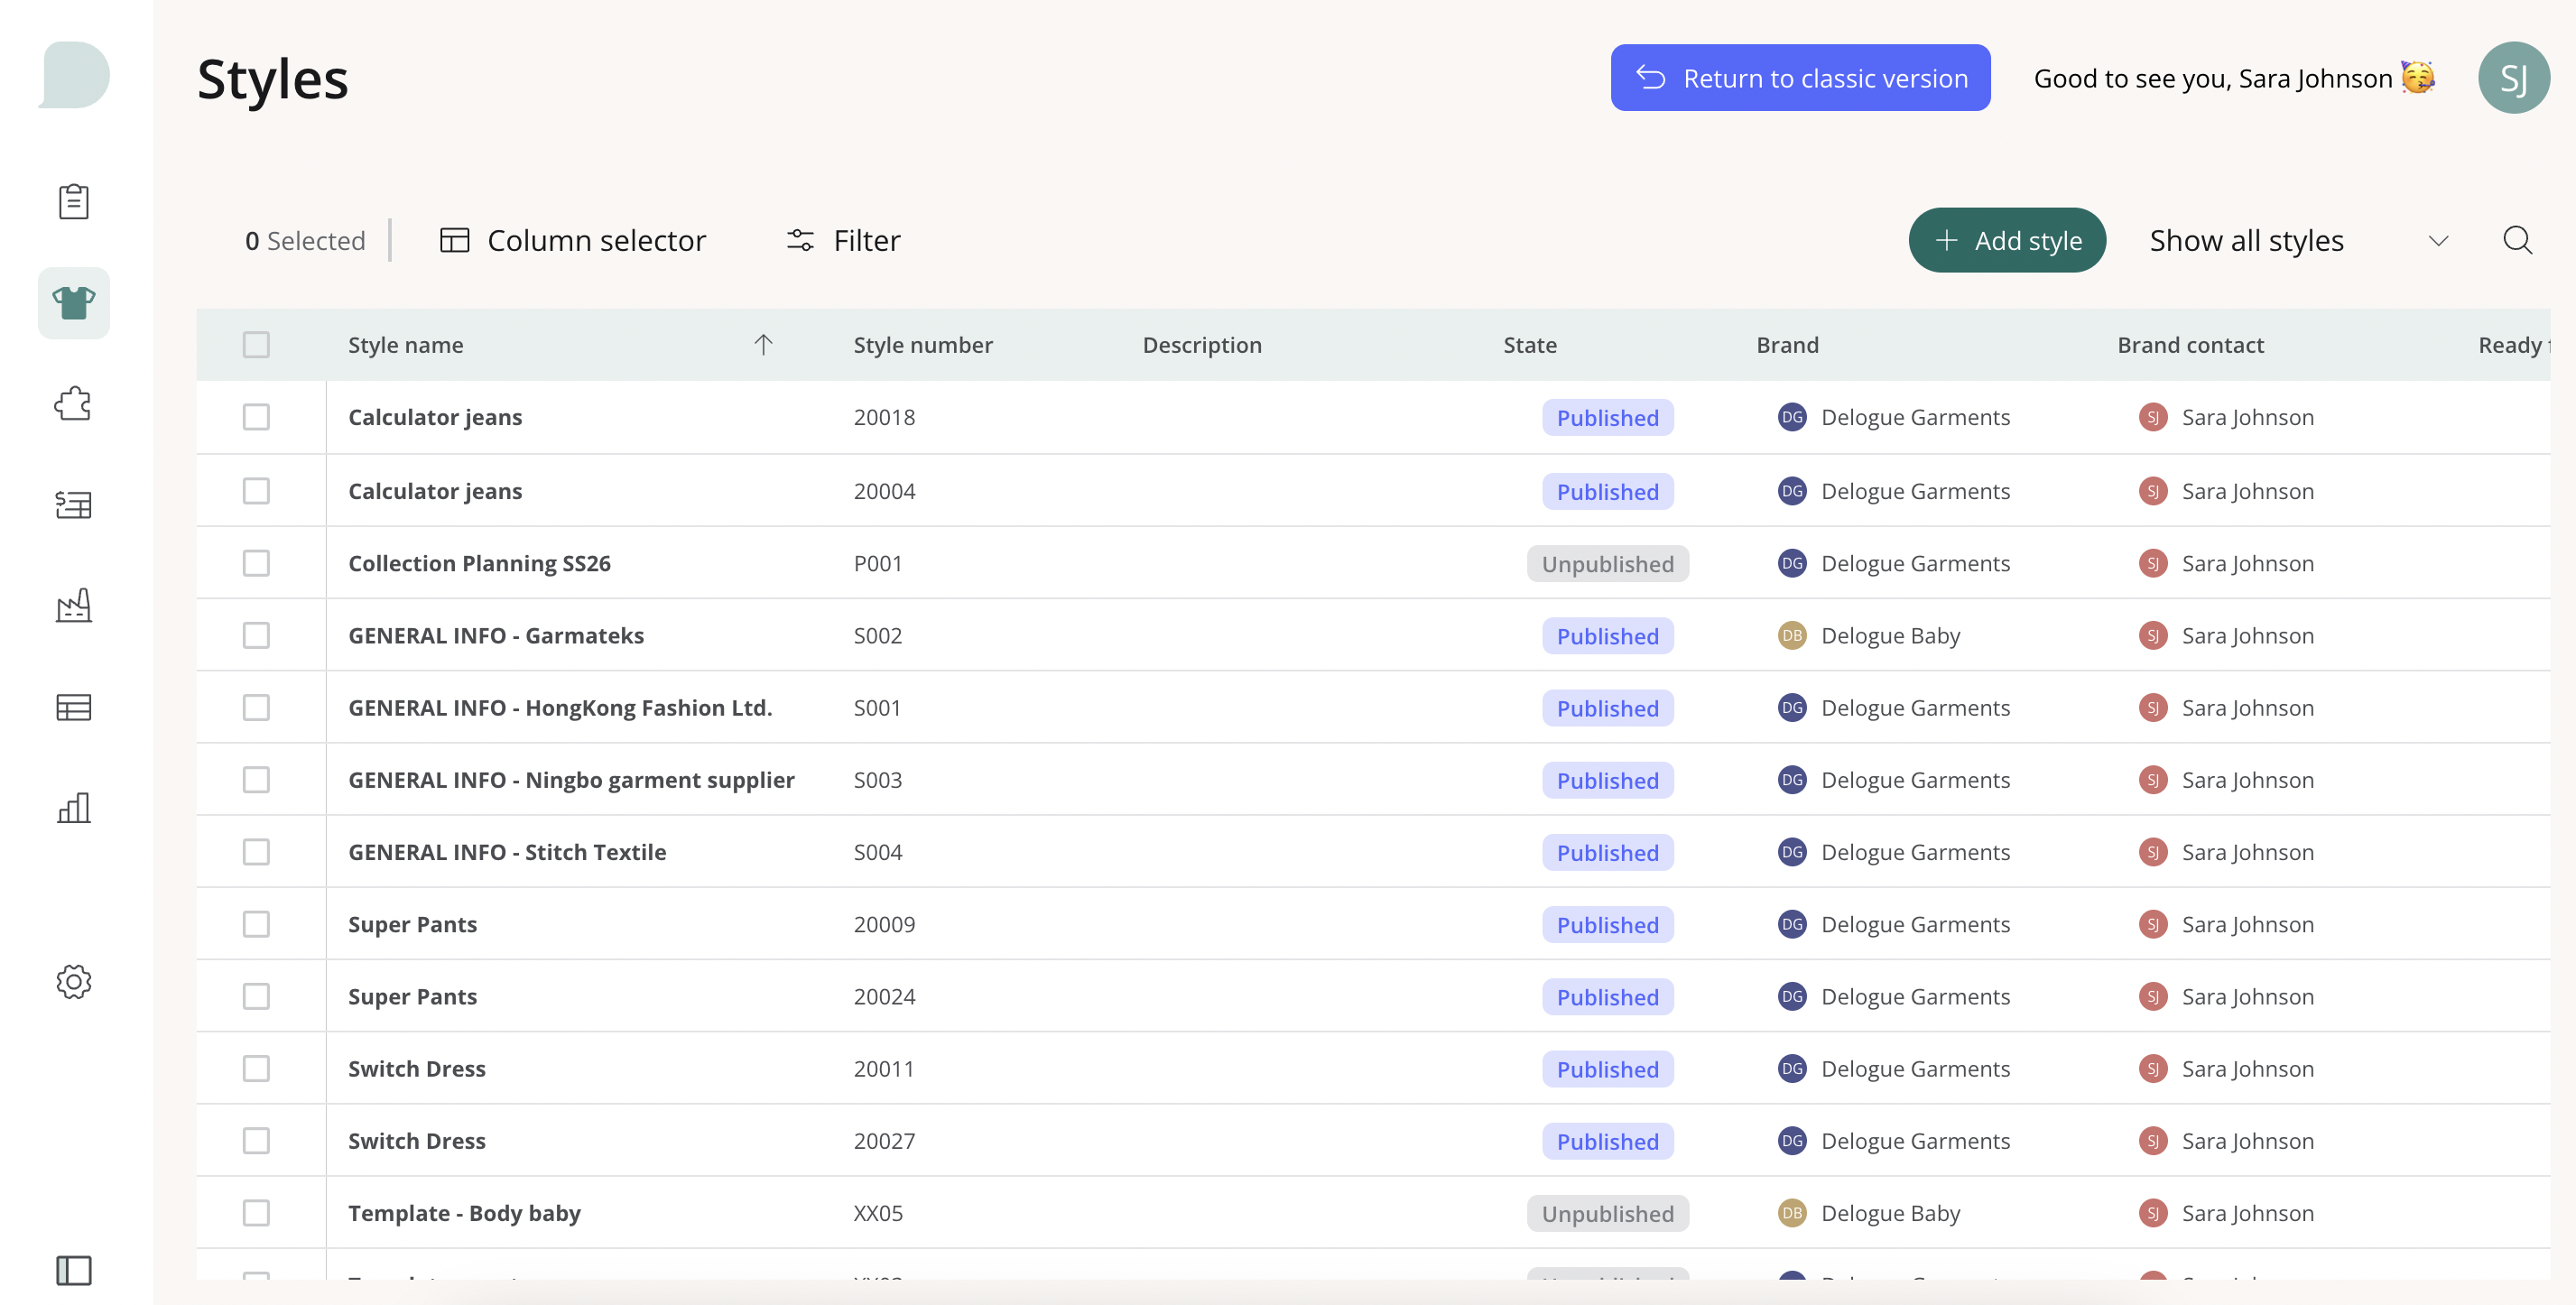Open the puzzle piece items icon
2576x1305 pixels.
point(74,404)
